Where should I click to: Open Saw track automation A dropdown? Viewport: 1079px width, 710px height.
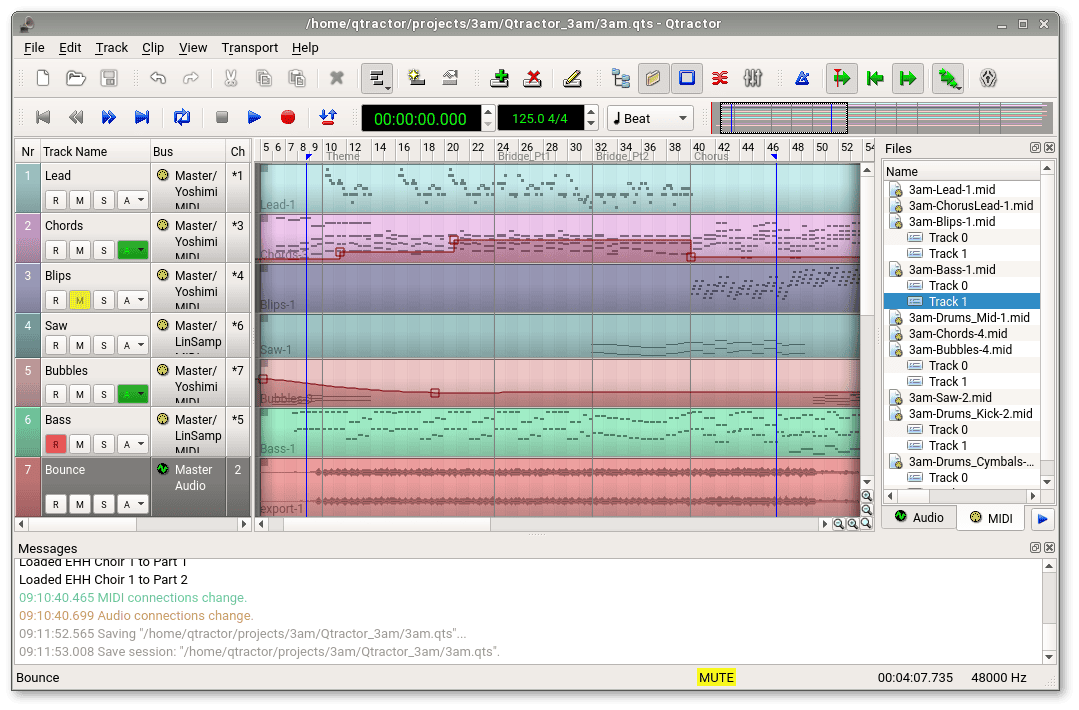click(x=133, y=345)
